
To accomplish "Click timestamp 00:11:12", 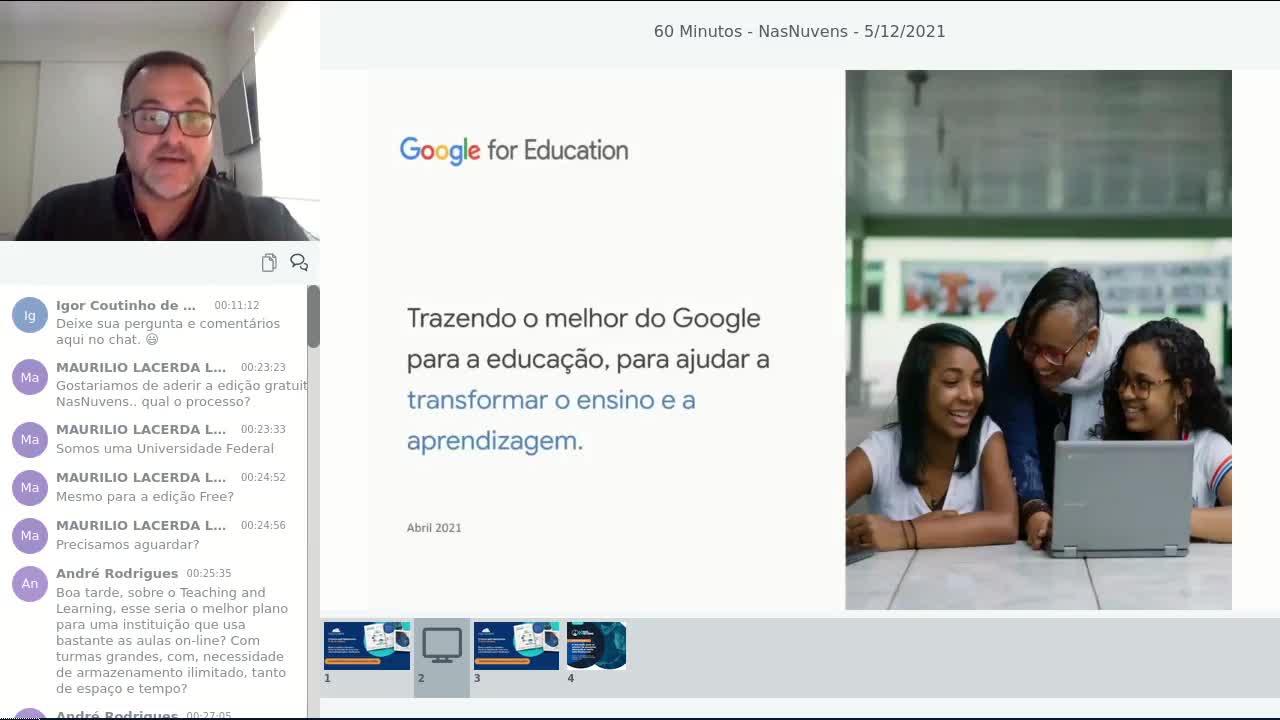I will point(237,305).
